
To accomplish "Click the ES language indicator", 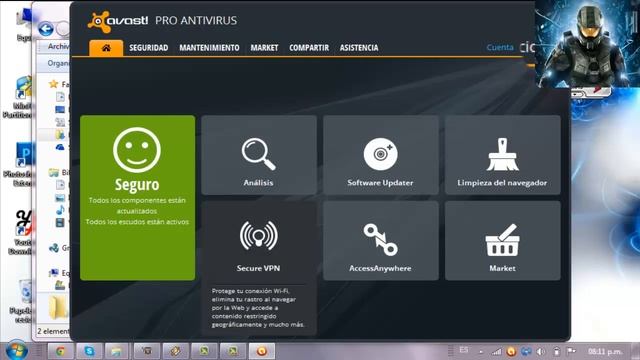I will (x=464, y=350).
